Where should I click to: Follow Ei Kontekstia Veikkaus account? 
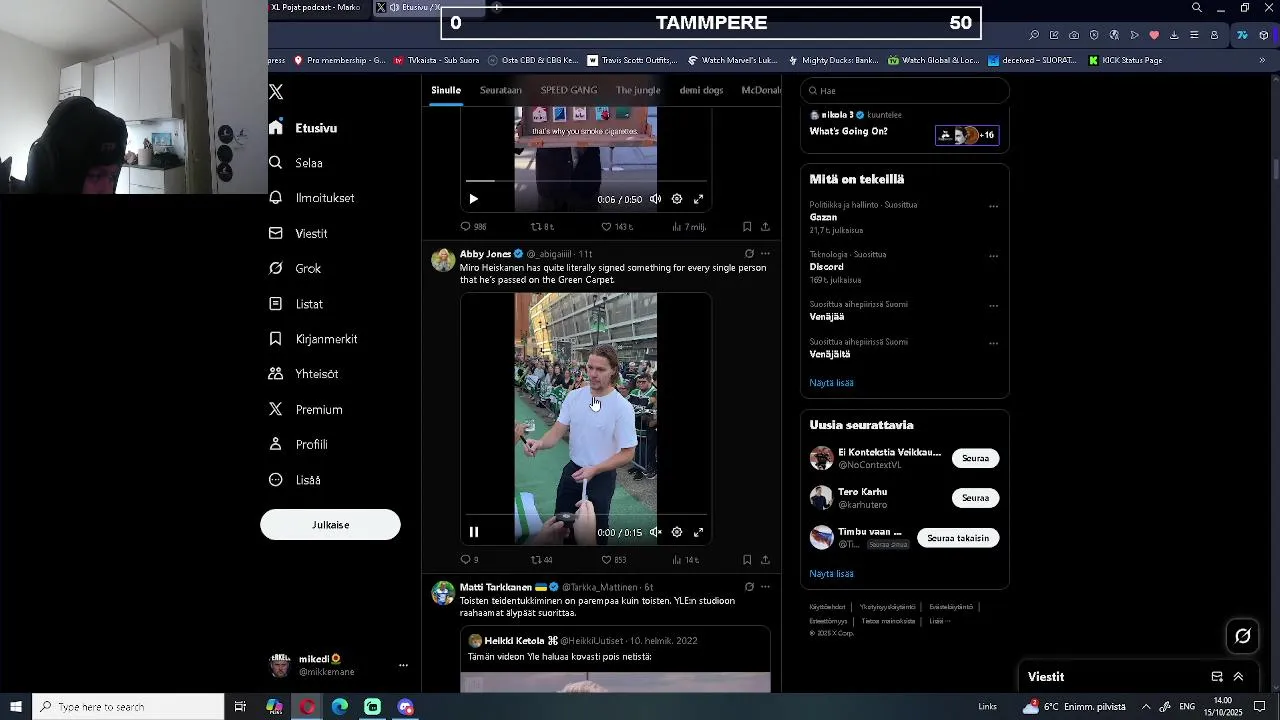tap(975, 458)
